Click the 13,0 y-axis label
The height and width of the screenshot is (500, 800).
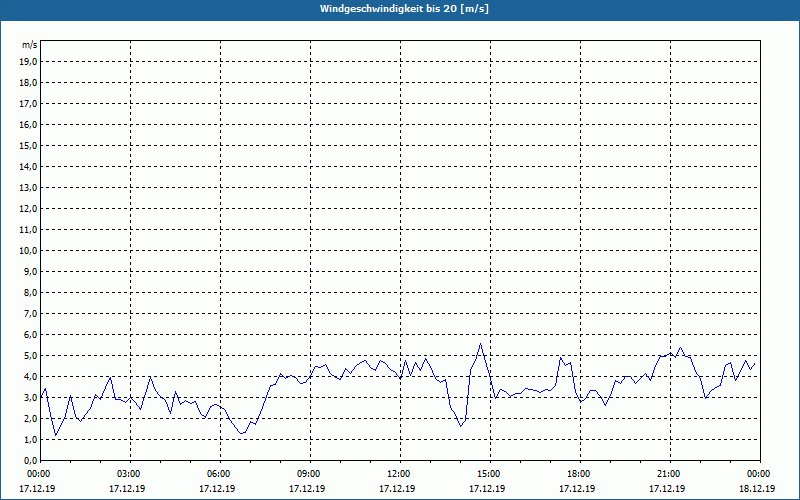point(29,188)
